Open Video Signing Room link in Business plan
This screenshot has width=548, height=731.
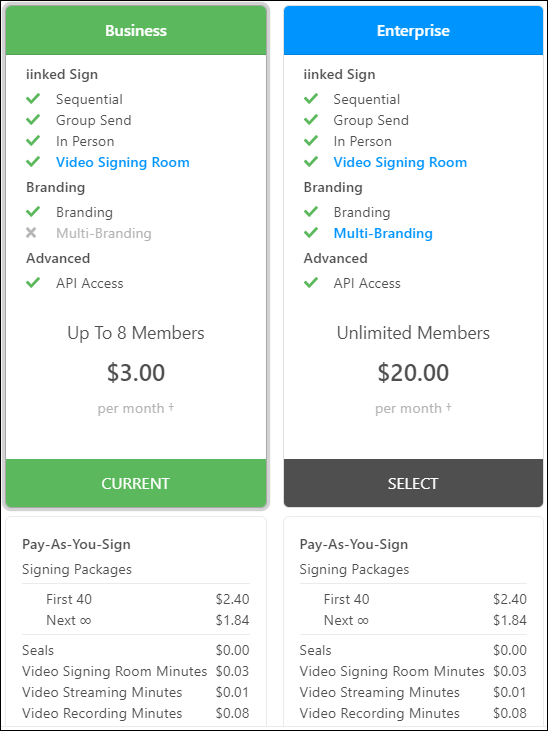pyautogui.click(x=123, y=162)
